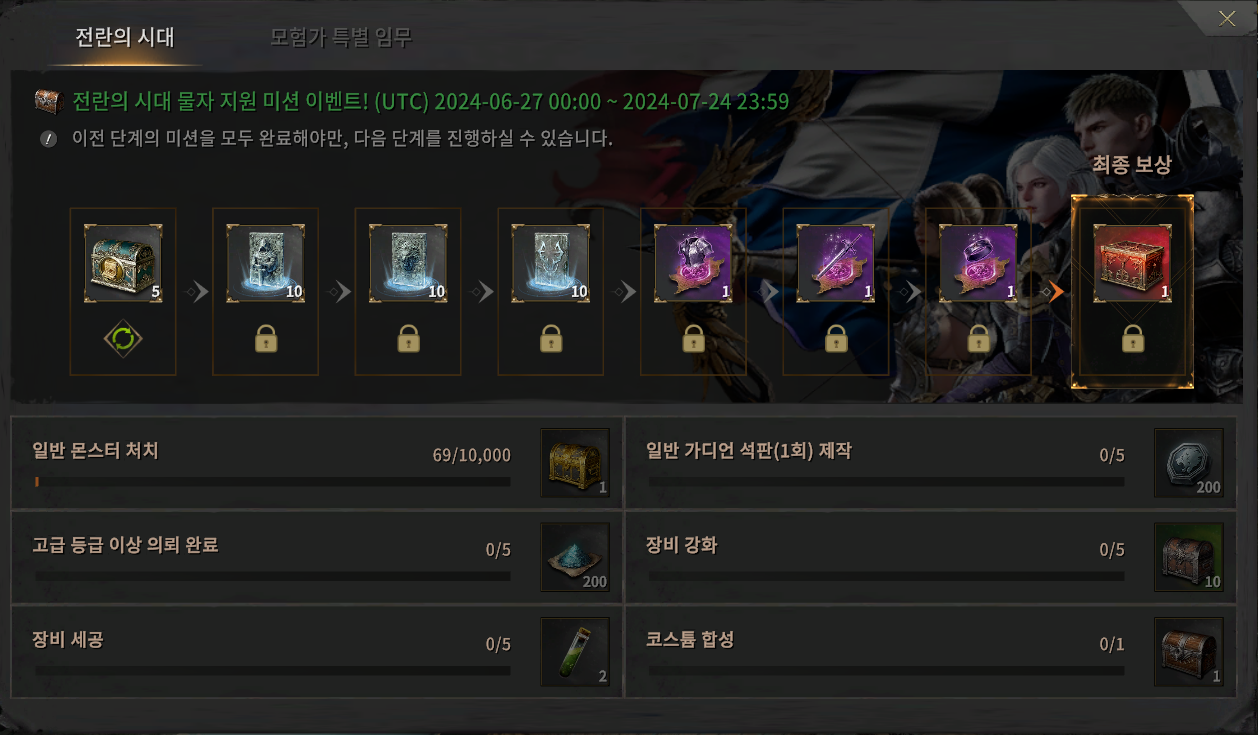Click the blue powder pile reward x200
This screenshot has height=735, width=1258.
[575, 557]
